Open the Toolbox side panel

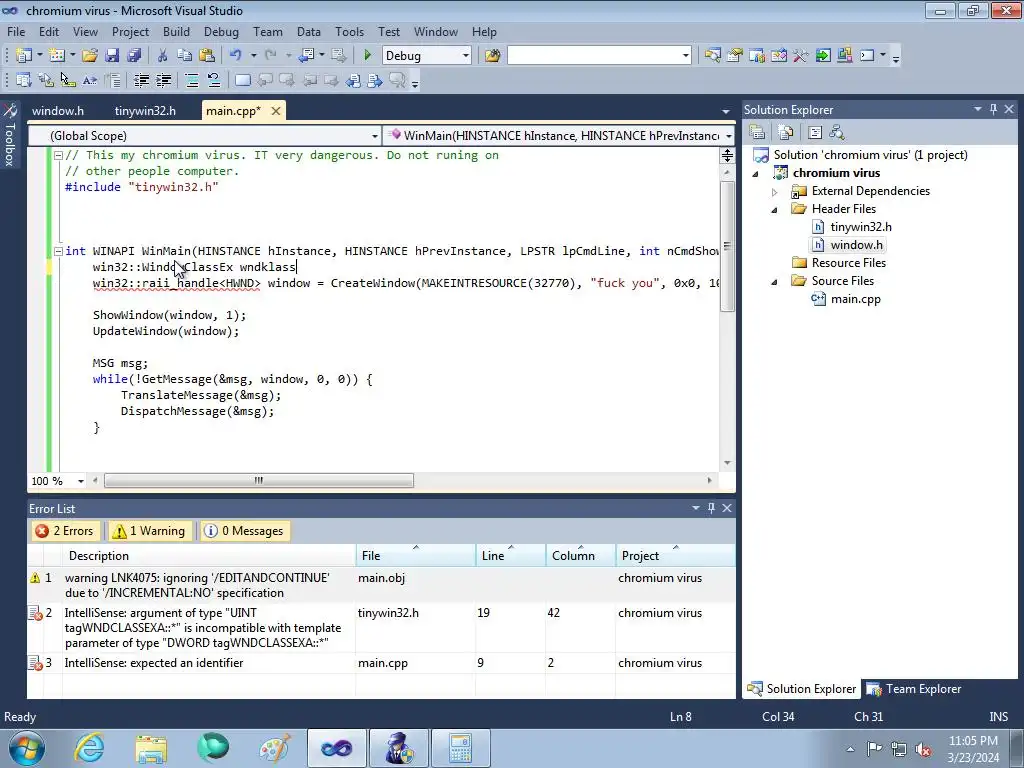(x=9, y=135)
